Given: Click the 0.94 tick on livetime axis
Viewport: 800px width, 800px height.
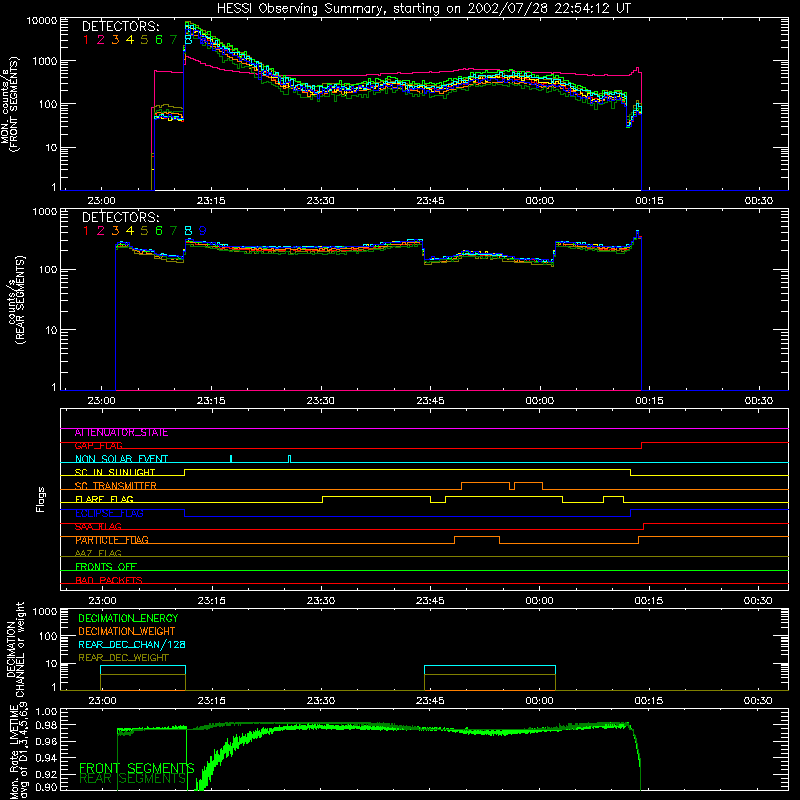Looking at the screenshot, I should pyautogui.click(x=47, y=758).
